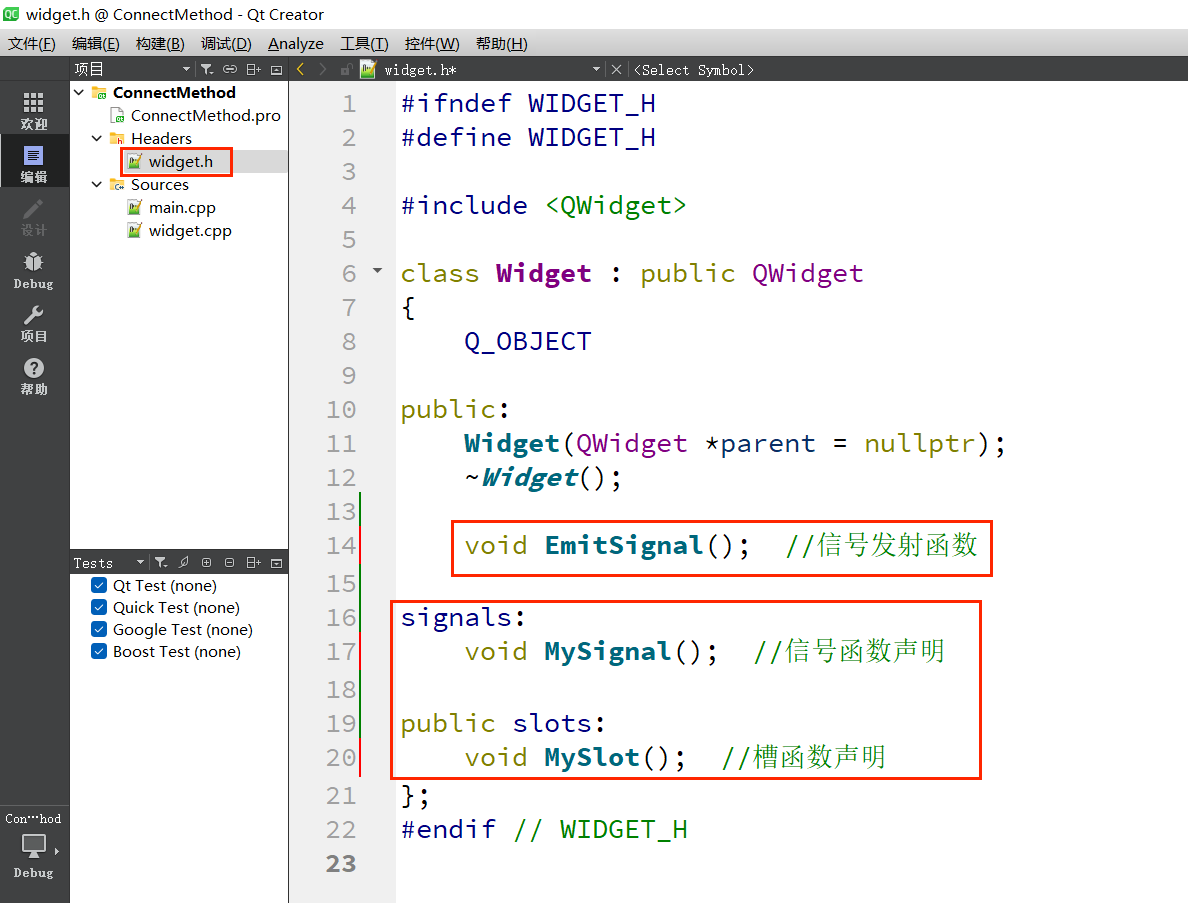Uncheck Qt Test (none) checkbox
This screenshot has height=903, width=1188.
[99, 585]
